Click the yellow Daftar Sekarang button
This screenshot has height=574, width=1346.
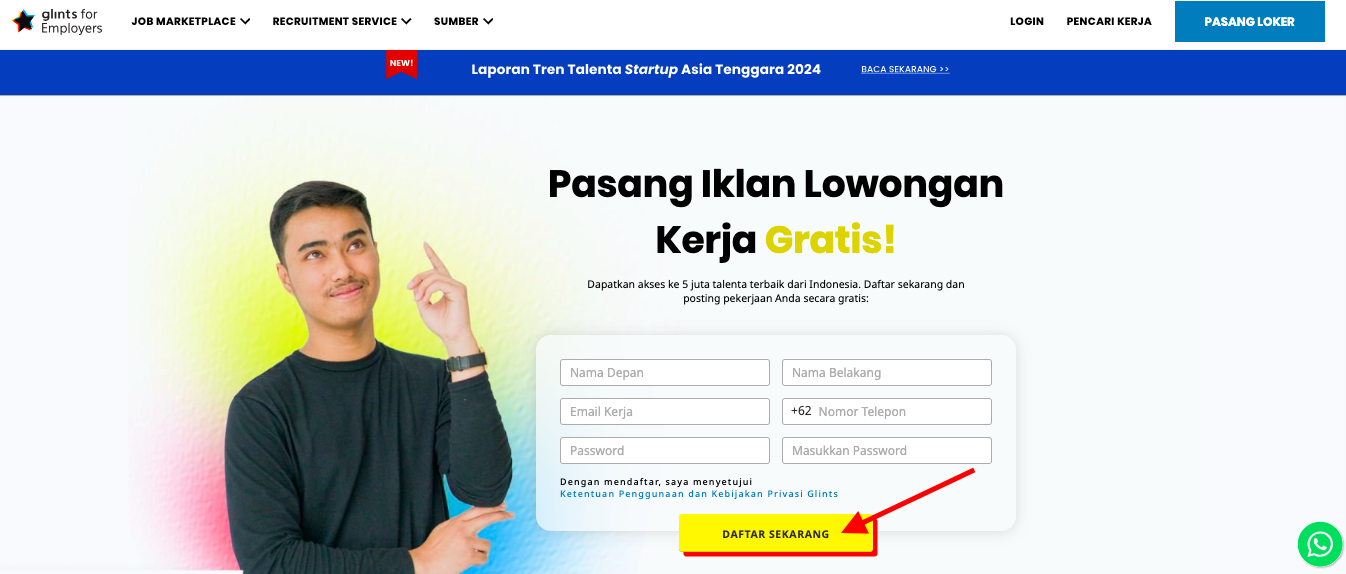776,534
